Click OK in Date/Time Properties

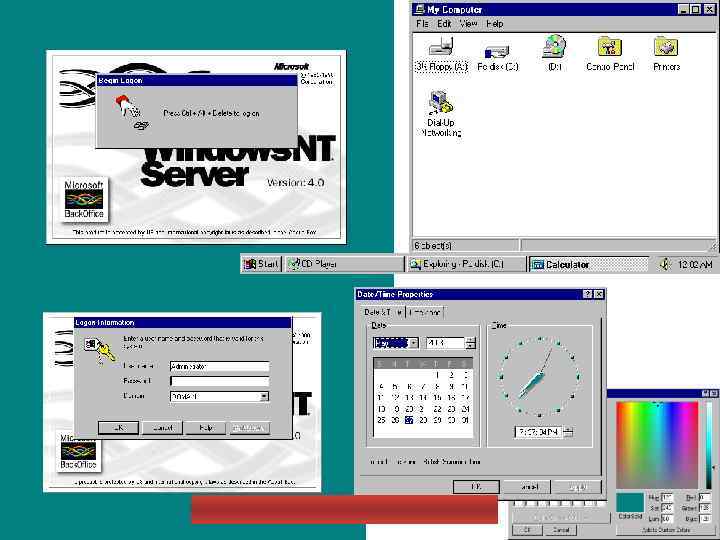click(476, 487)
